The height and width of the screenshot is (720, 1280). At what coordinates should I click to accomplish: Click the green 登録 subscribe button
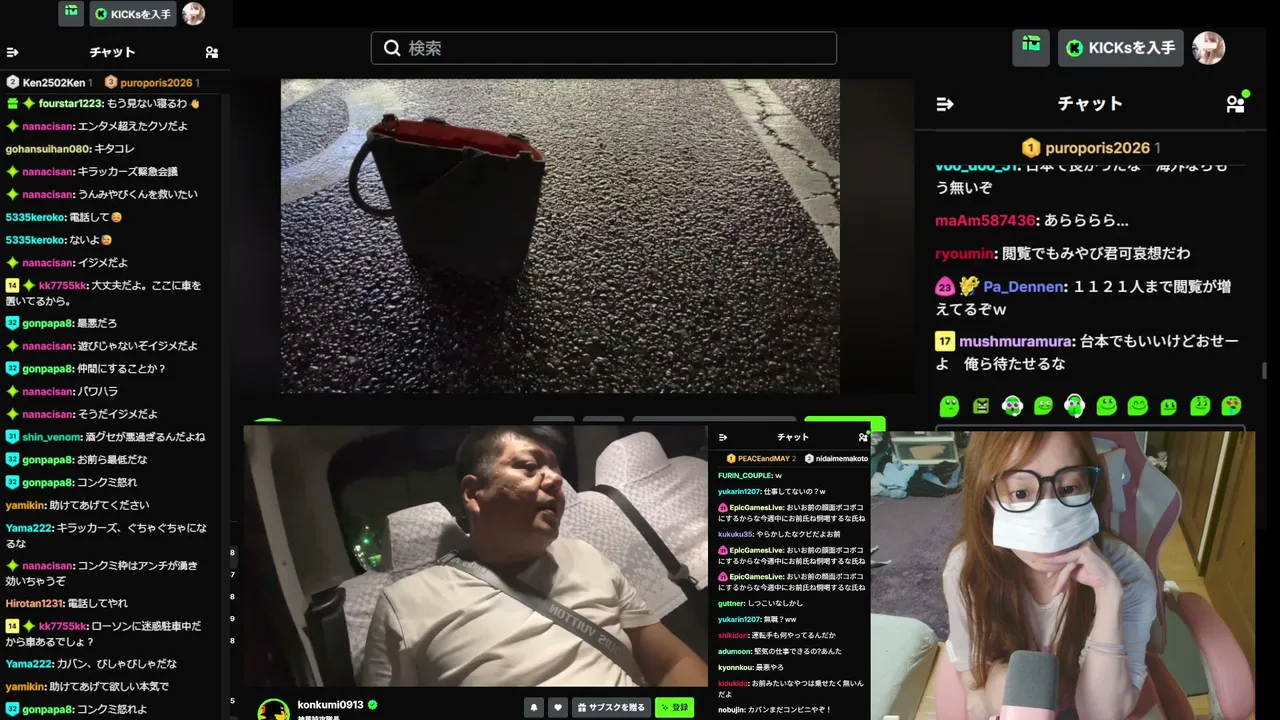pyautogui.click(x=675, y=708)
